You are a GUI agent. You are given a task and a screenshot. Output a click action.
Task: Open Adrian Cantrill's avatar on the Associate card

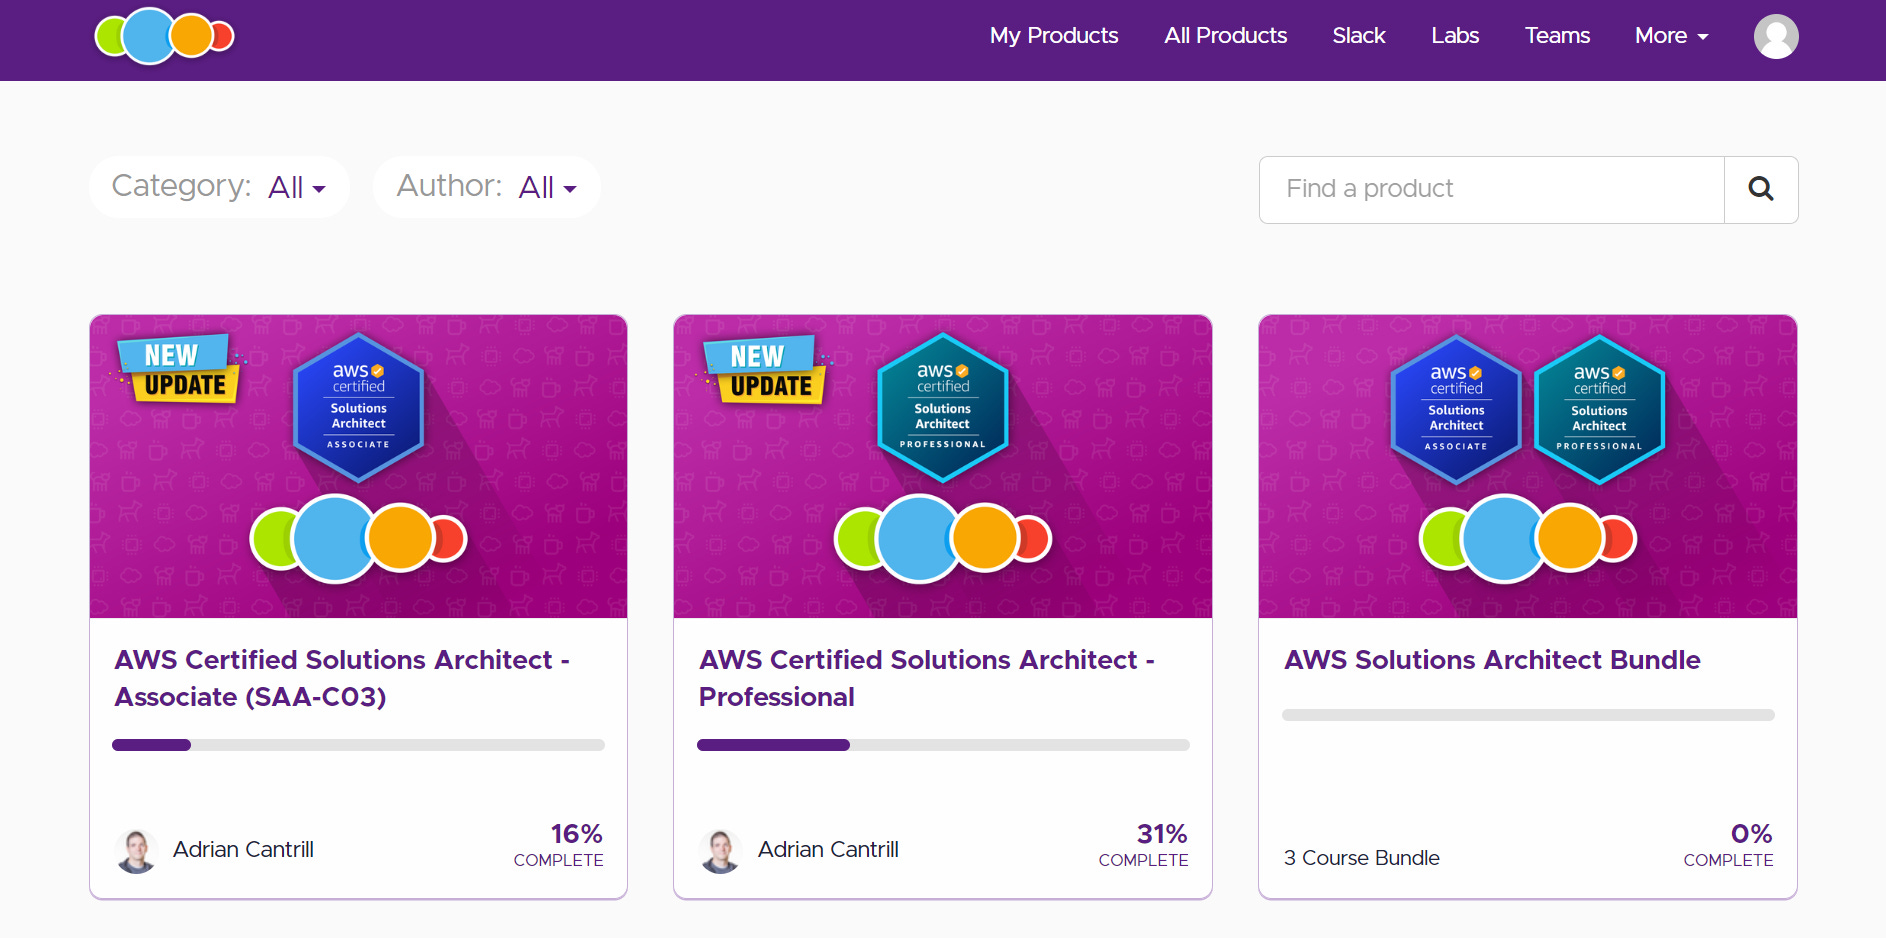point(136,850)
